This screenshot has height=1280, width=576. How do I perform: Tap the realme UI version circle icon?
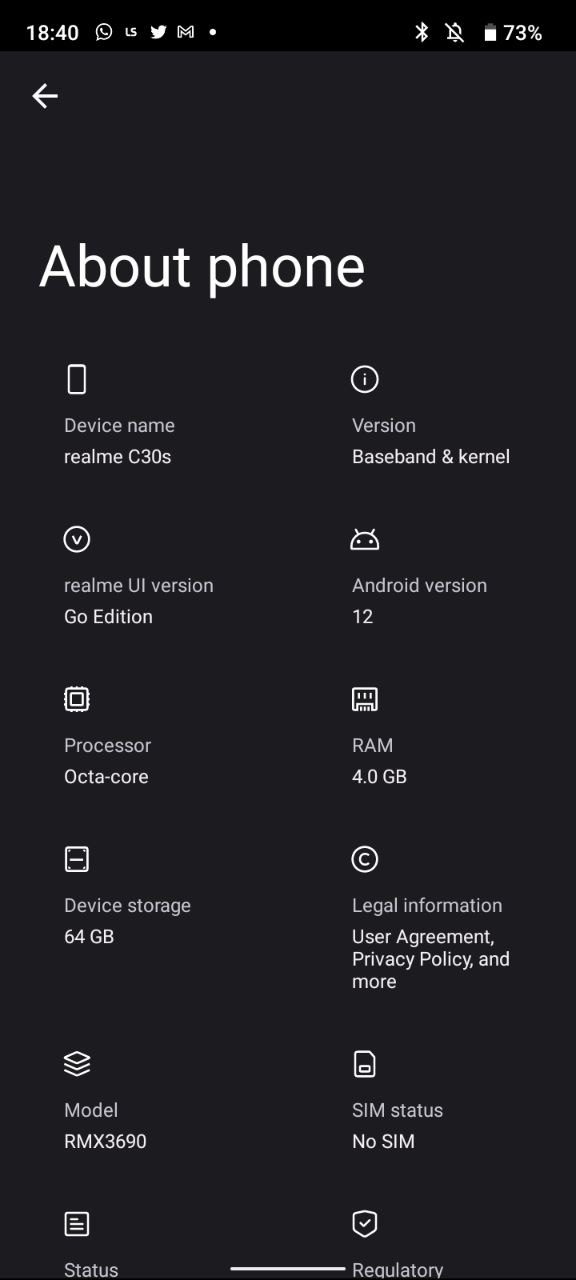click(77, 539)
